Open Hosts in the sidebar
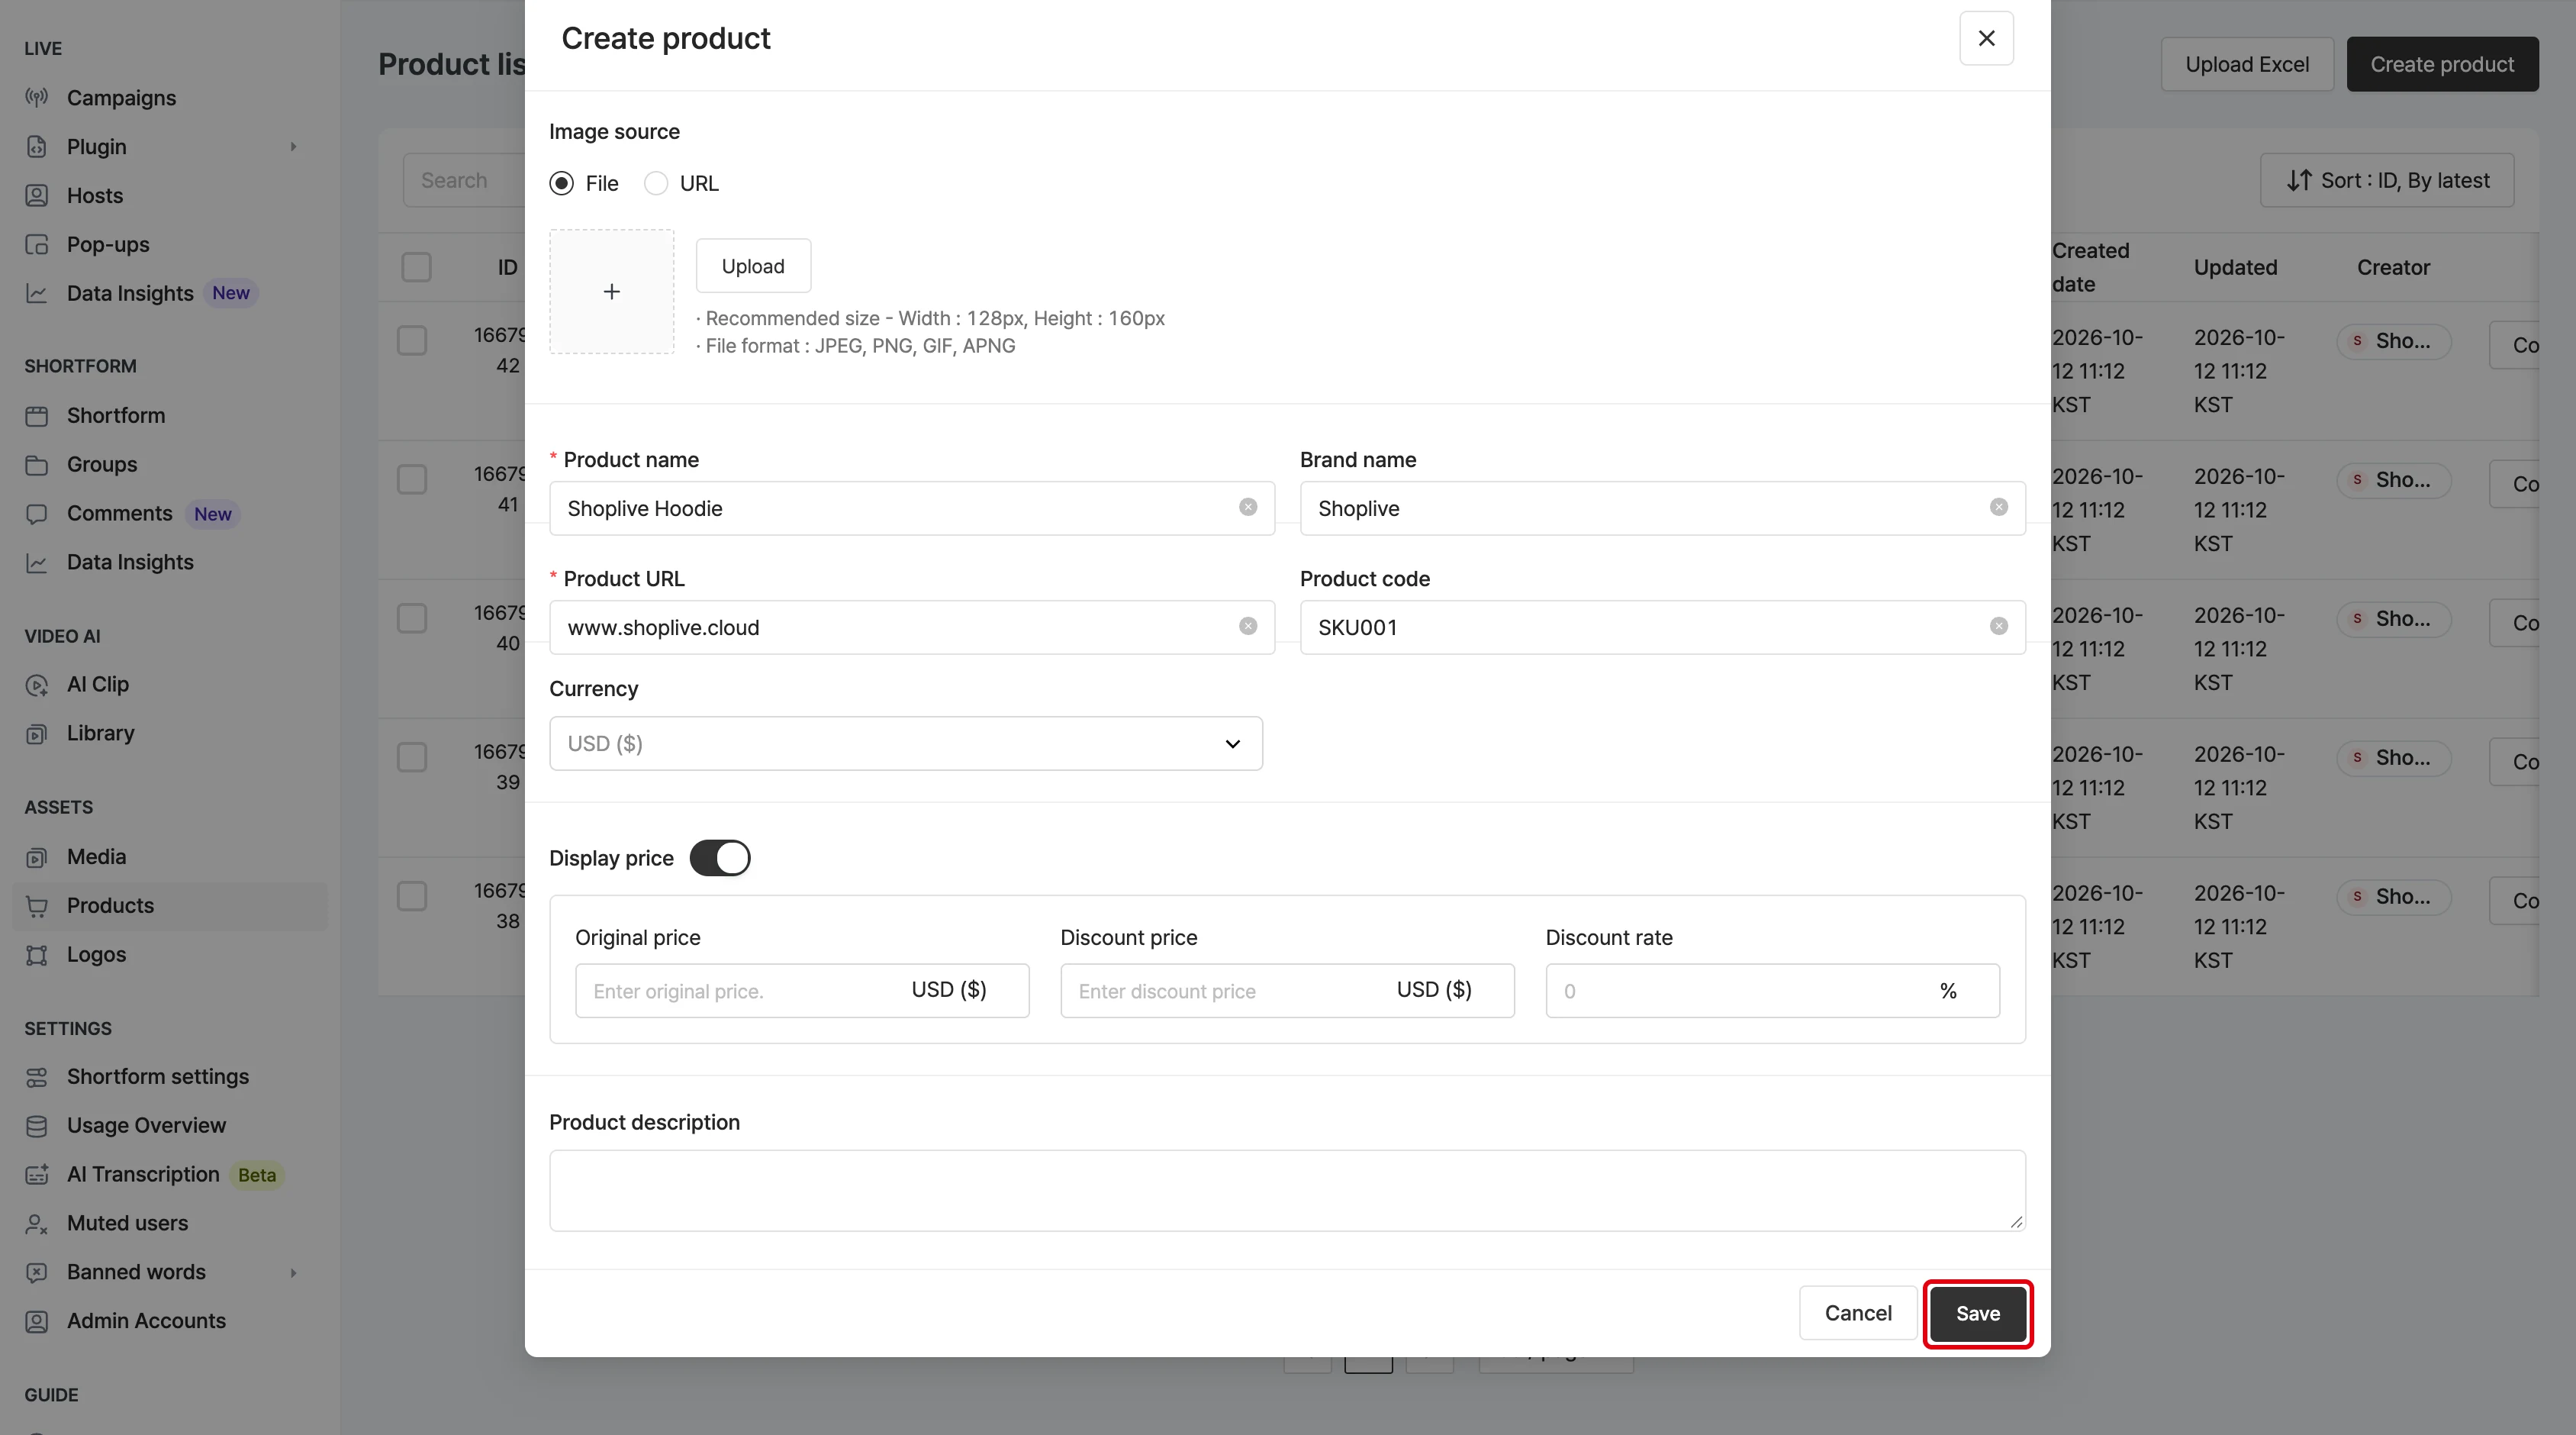Screen dimensions: 2576x1435 click(95, 196)
